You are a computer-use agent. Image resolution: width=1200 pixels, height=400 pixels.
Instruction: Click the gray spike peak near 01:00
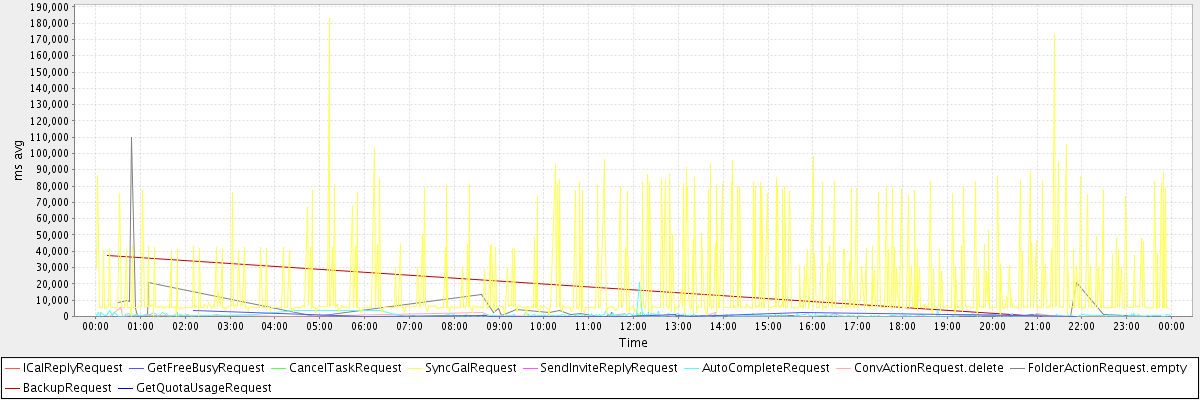(x=131, y=138)
